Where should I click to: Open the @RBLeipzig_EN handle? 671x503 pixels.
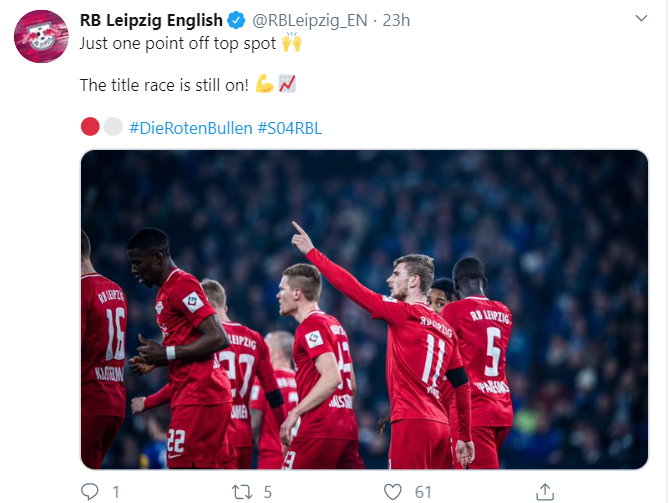(x=310, y=20)
